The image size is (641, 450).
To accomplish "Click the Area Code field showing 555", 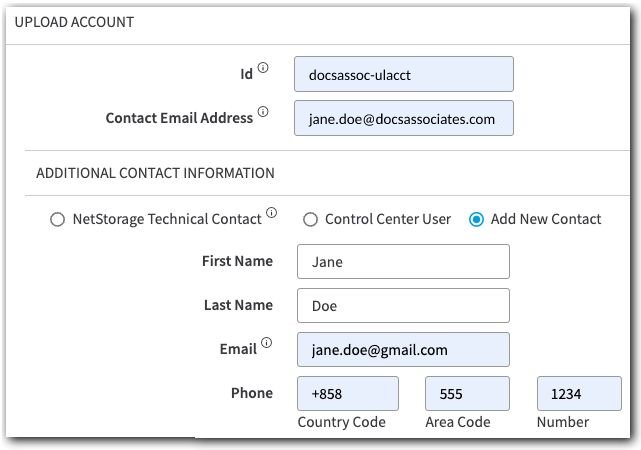I will point(467,394).
